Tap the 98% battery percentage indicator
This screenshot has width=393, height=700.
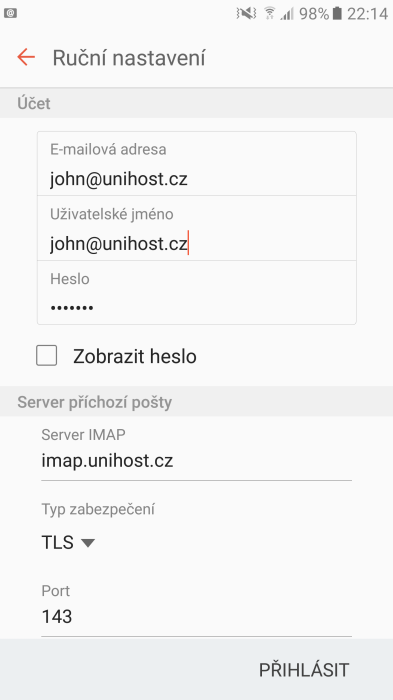coord(314,14)
